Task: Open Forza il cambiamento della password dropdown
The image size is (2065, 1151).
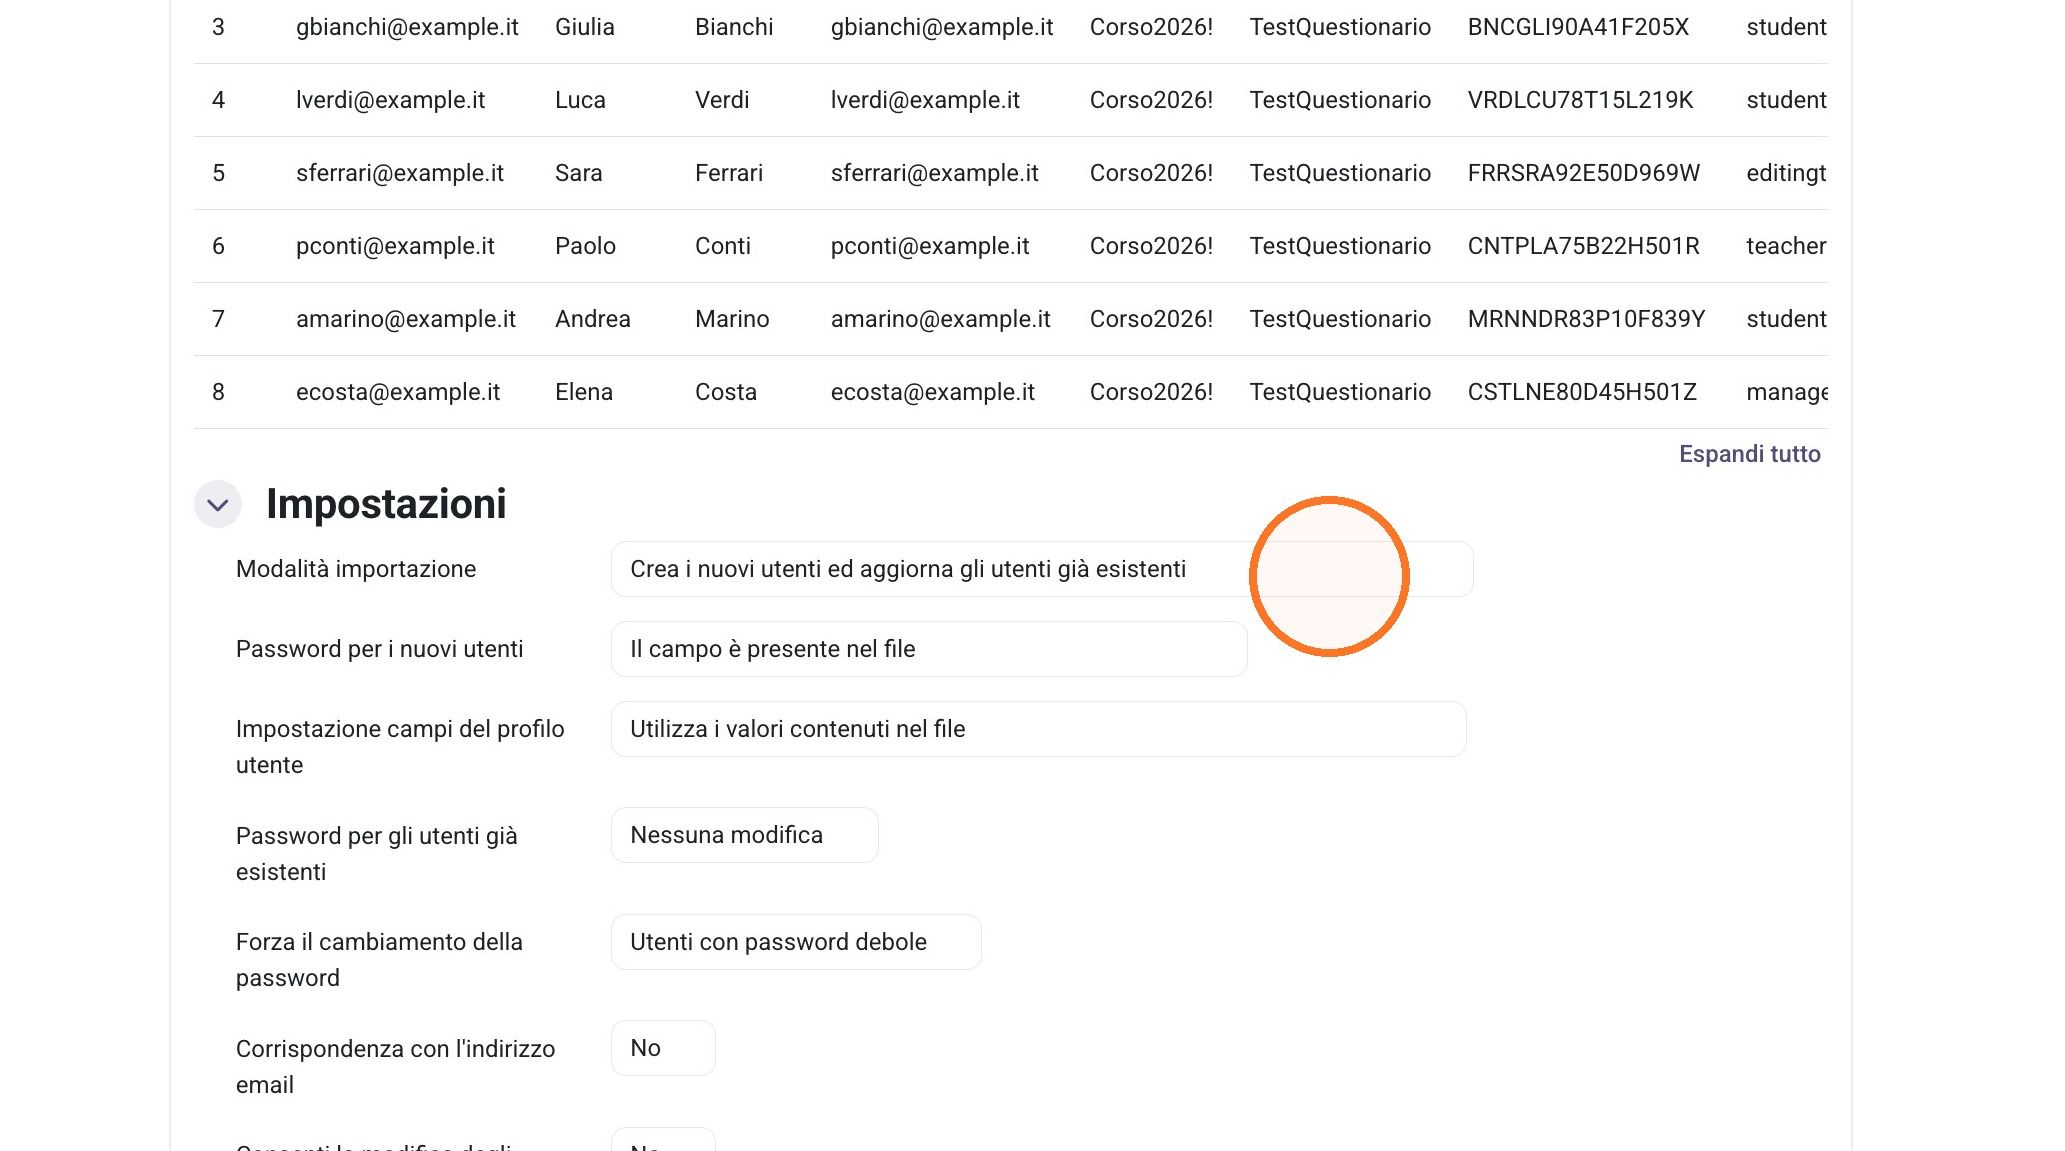Action: coord(796,942)
